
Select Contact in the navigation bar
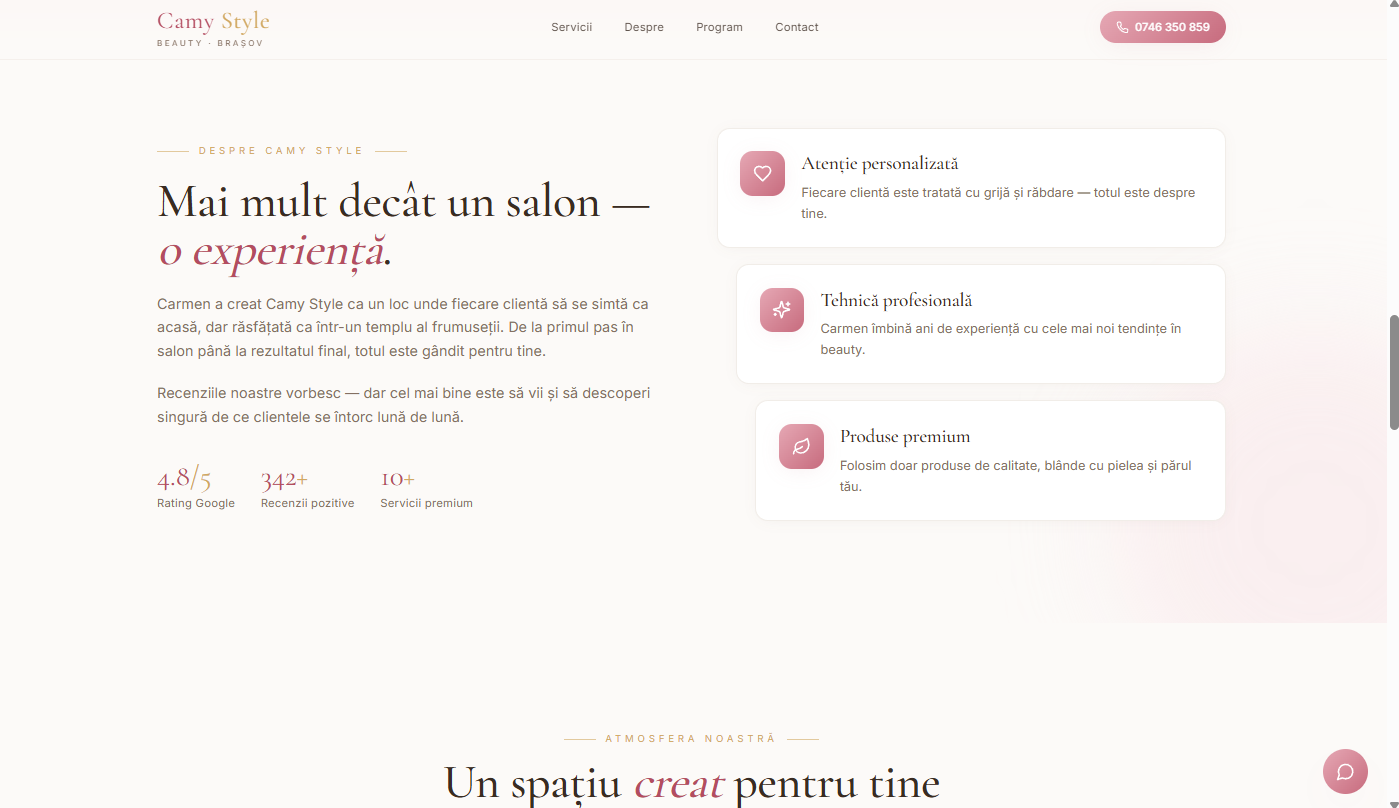tap(797, 27)
